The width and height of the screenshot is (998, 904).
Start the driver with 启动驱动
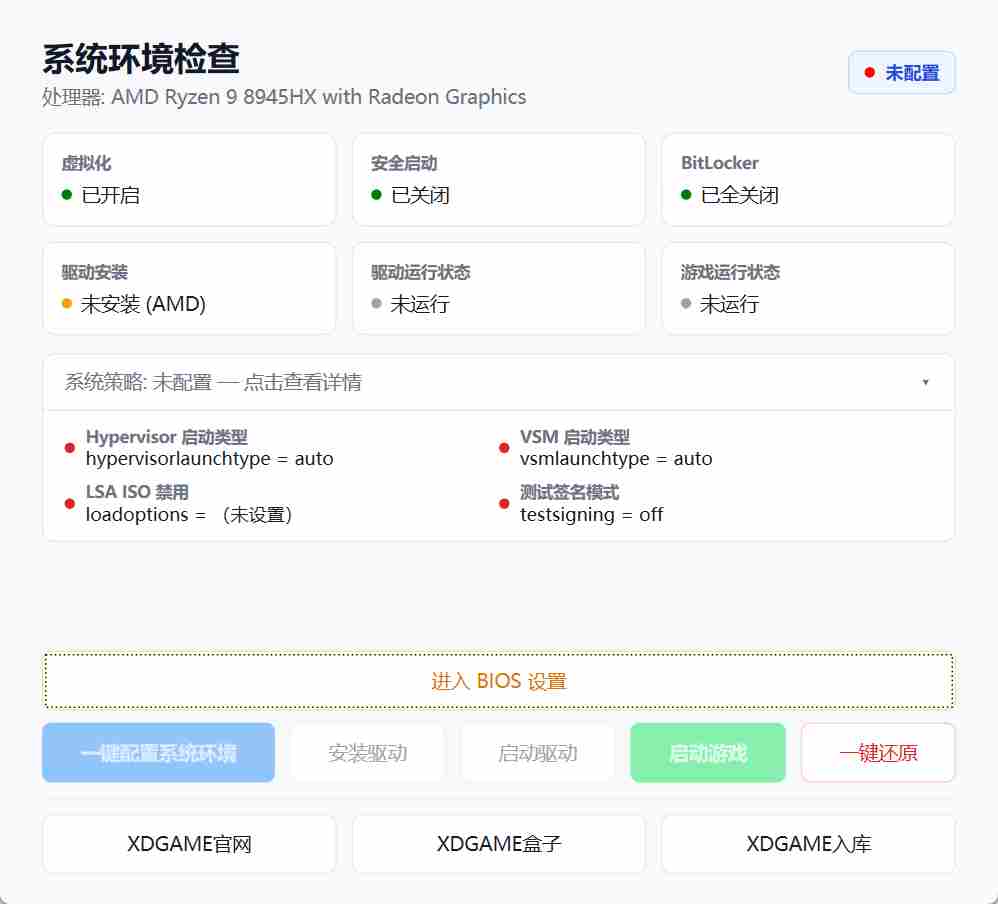click(538, 753)
